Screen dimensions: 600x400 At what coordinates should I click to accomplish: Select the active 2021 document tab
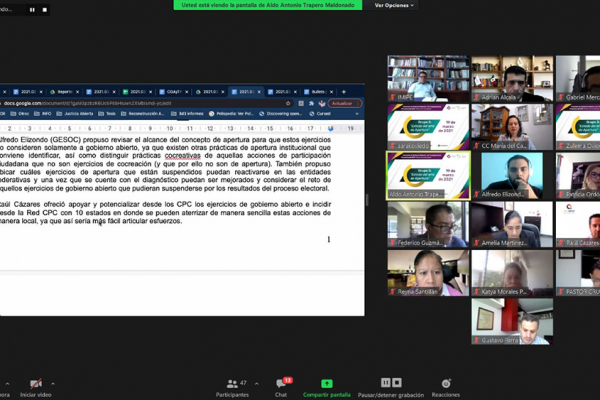point(246,92)
